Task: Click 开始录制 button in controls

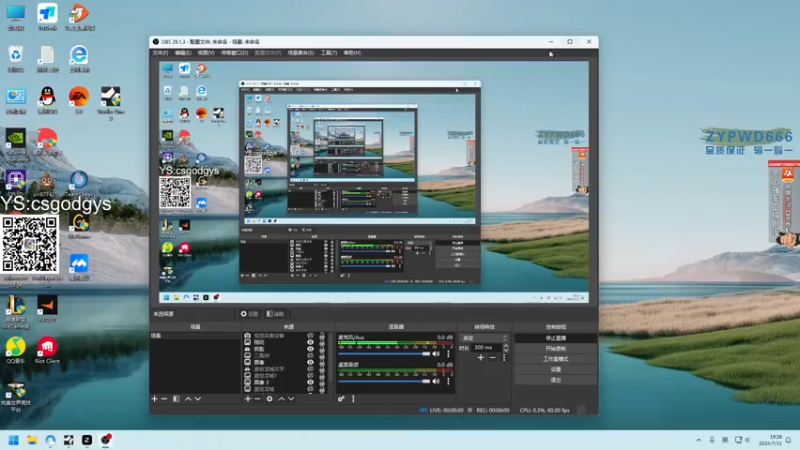Action: click(x=556, y=348)
